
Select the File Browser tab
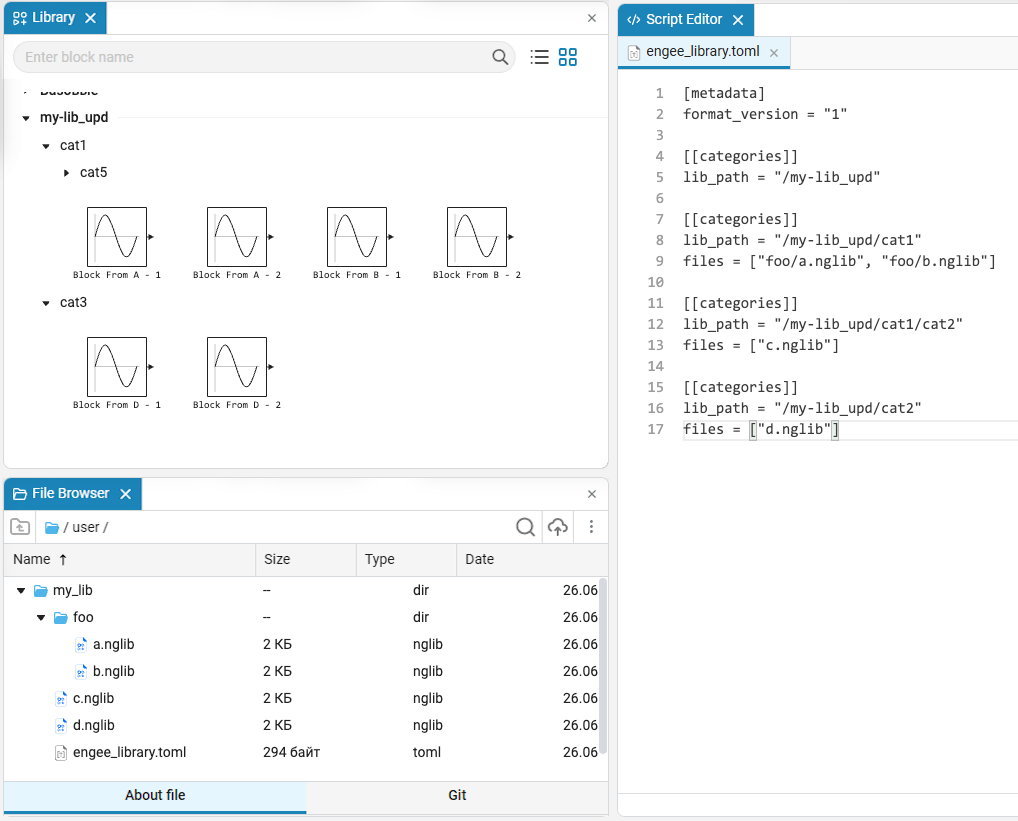point(73,494)
